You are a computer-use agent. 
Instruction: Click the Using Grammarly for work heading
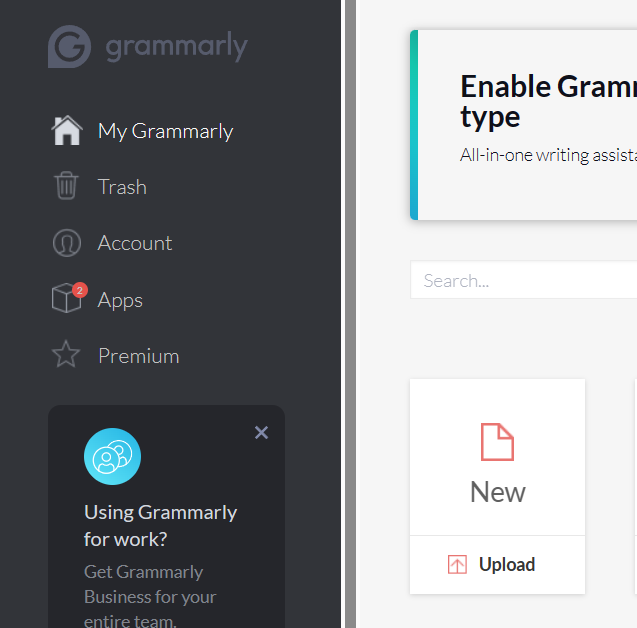[160, 526]
